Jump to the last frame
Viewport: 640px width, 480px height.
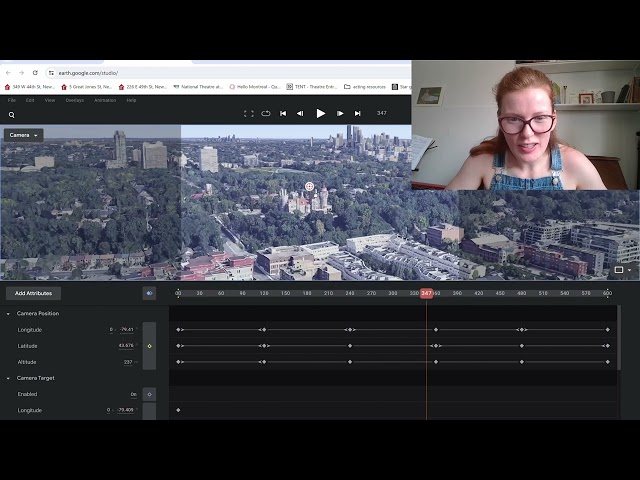[358, 113]
